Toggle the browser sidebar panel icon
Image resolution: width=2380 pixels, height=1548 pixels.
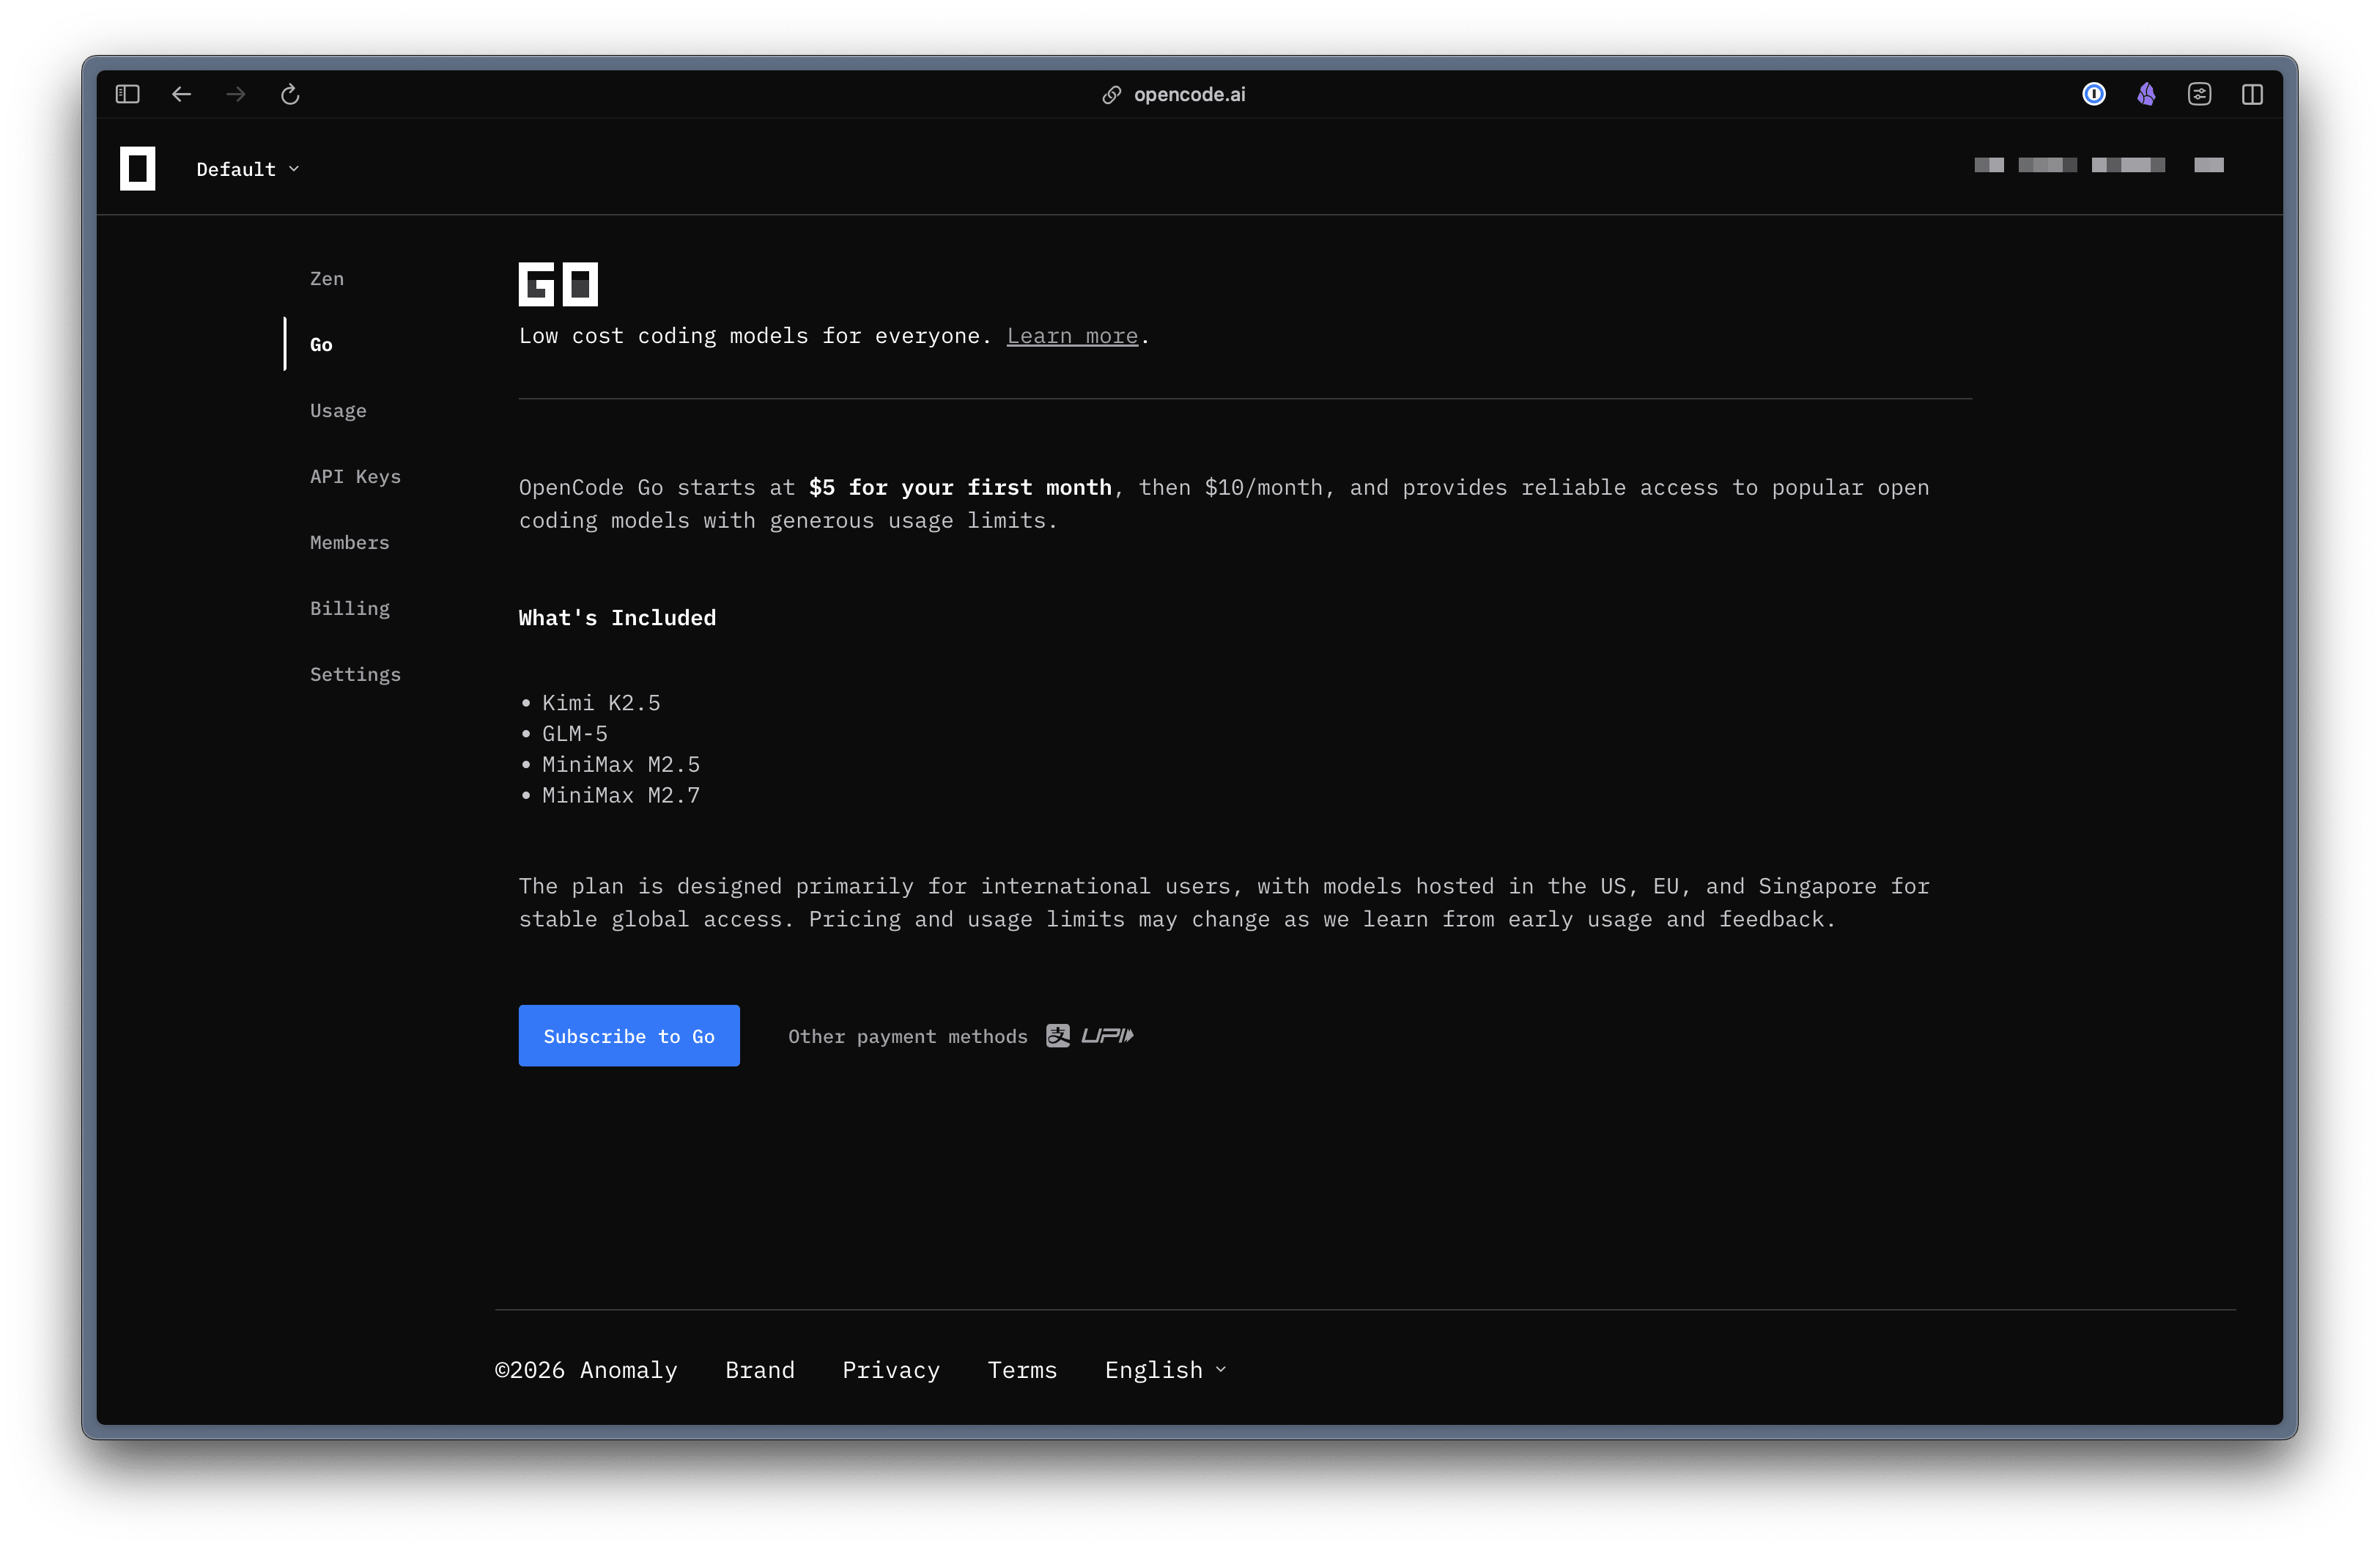pyautogui.click(x=127, y=94)
